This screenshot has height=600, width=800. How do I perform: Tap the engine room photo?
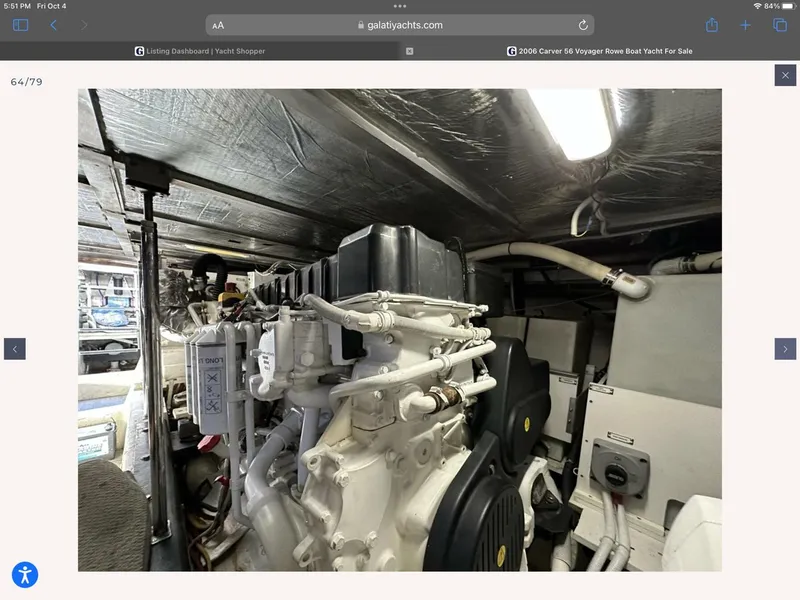pos(400,330)
